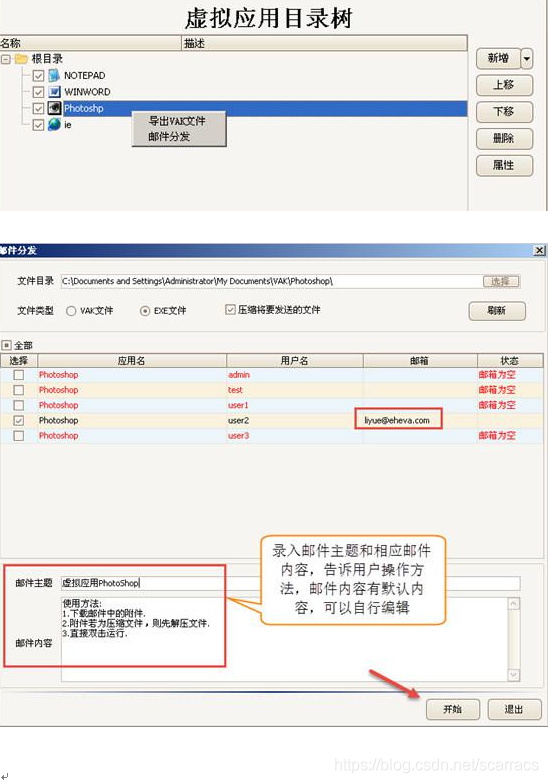Click the Photoshop eye icon in tree

click(54, 108)
